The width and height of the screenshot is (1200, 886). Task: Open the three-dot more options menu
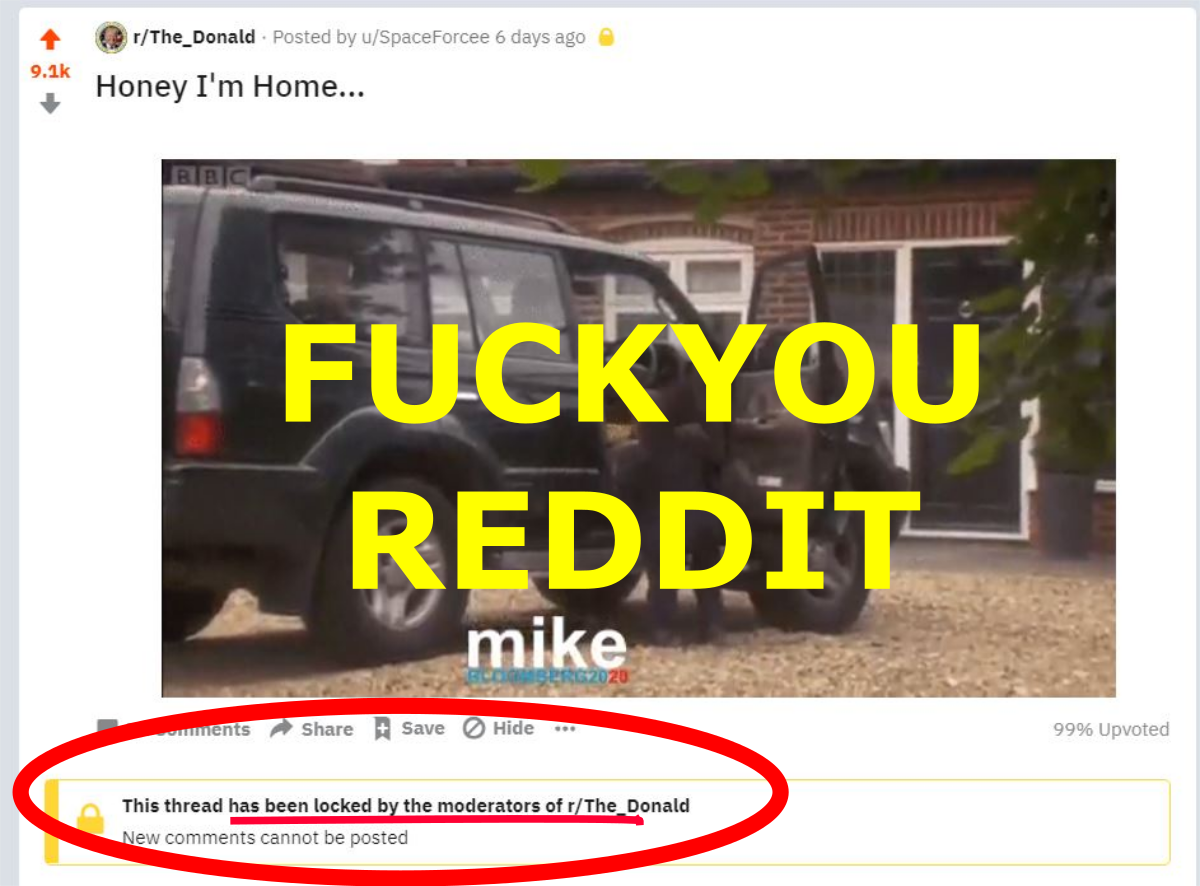pos(565,729)
